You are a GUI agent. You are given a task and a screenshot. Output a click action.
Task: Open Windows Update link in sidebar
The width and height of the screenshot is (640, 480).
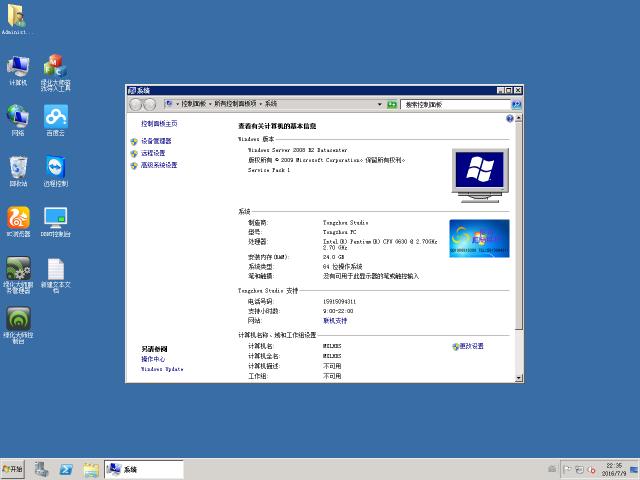click(x=162, y=369)
